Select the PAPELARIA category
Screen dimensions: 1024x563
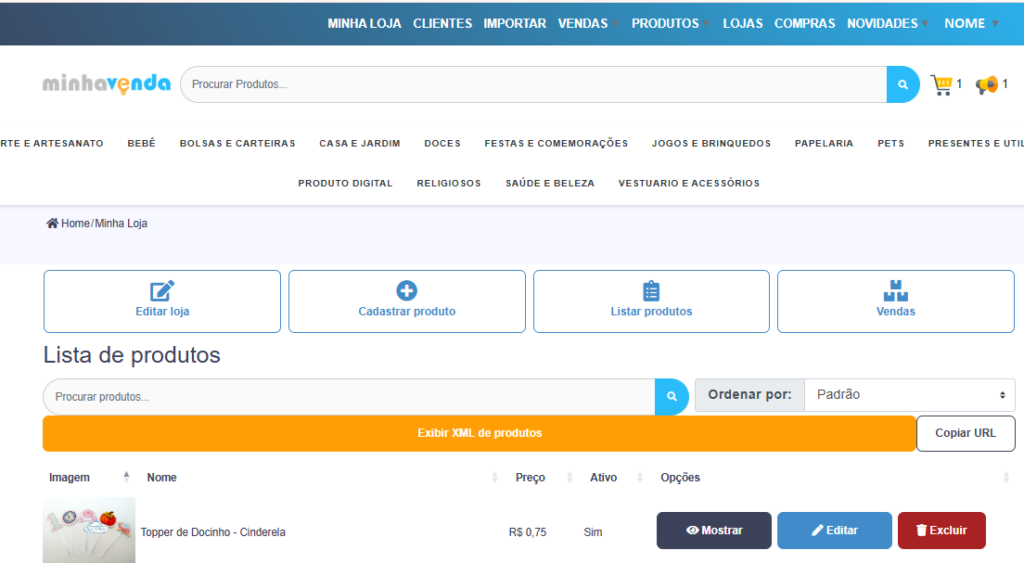coord(824,143)
